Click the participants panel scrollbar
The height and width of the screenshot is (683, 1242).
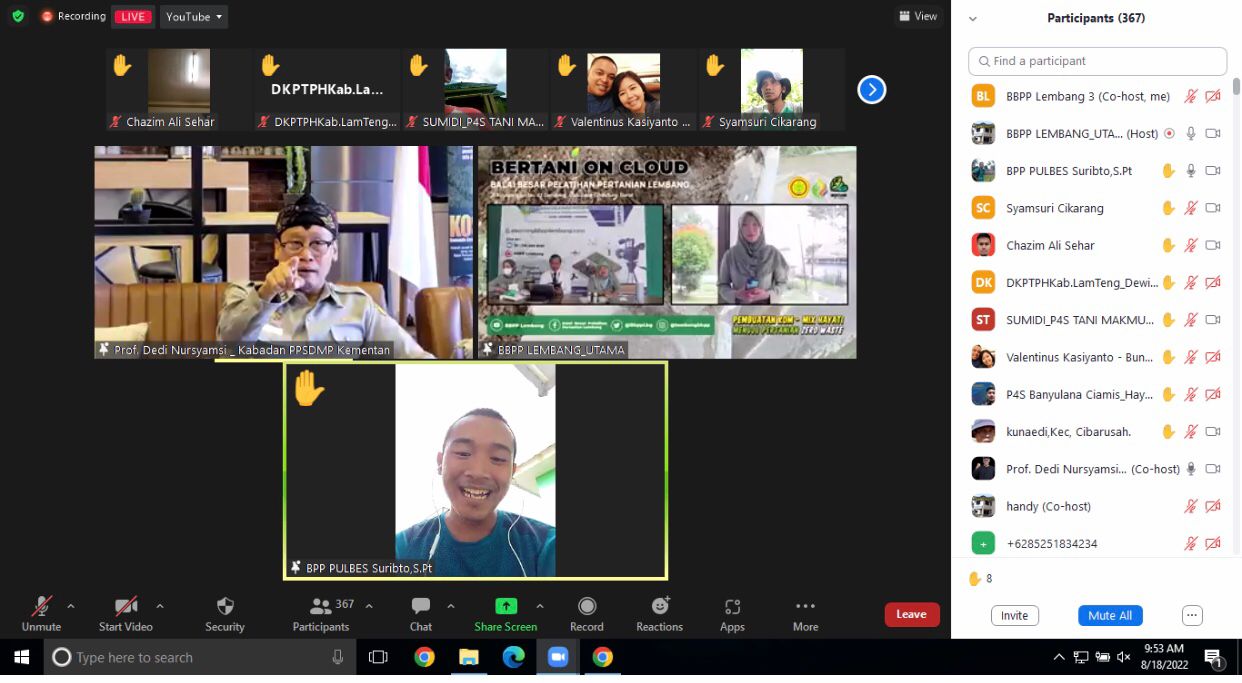click(x=1236, y=300)
